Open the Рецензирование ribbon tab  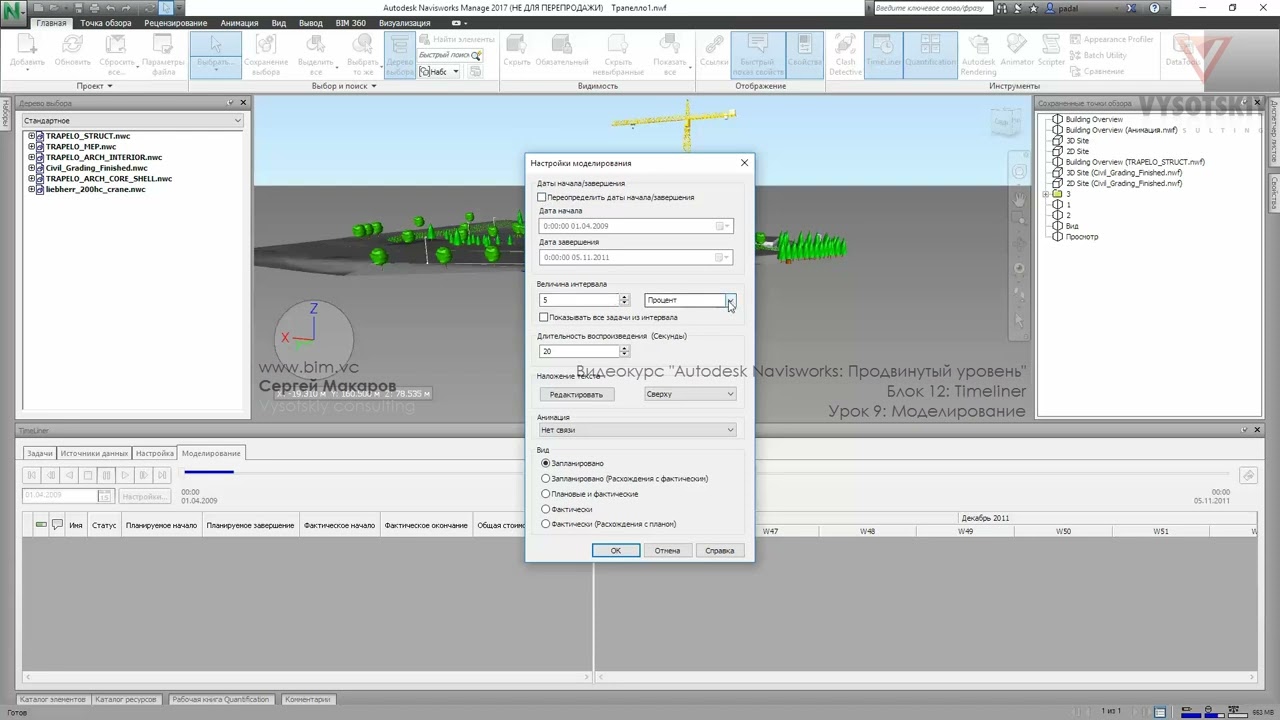point(175,23)
